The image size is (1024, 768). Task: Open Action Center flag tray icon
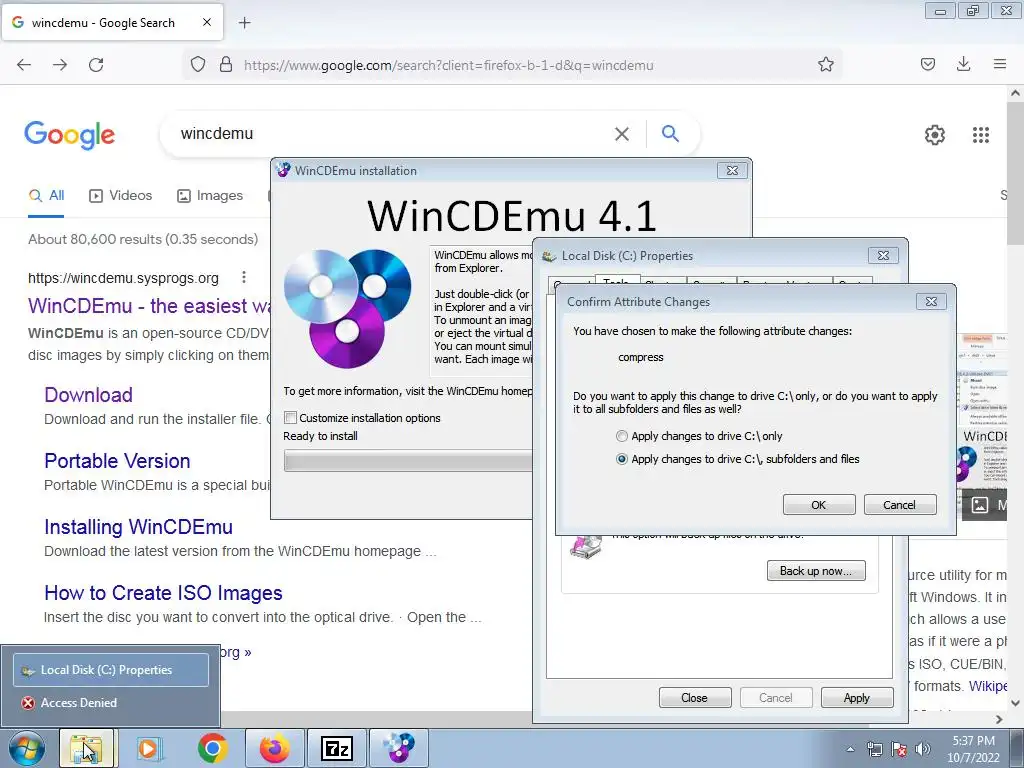[899, 749]
